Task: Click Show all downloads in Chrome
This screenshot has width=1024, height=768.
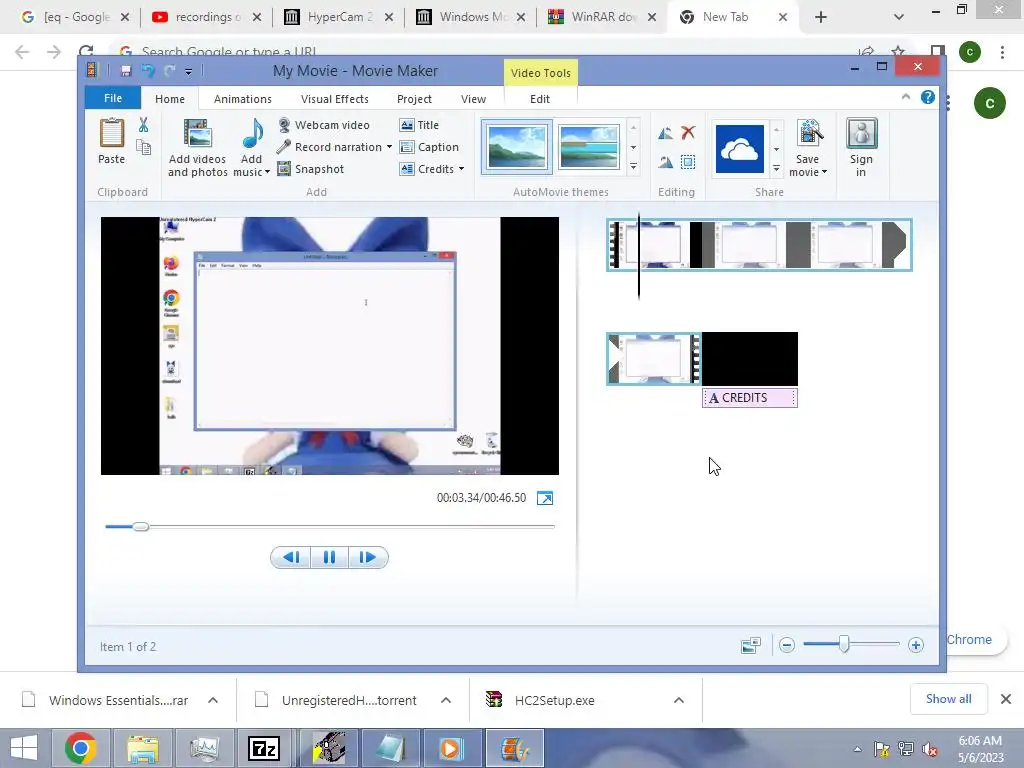Action: pyautogui.click(x=948, y=699)
